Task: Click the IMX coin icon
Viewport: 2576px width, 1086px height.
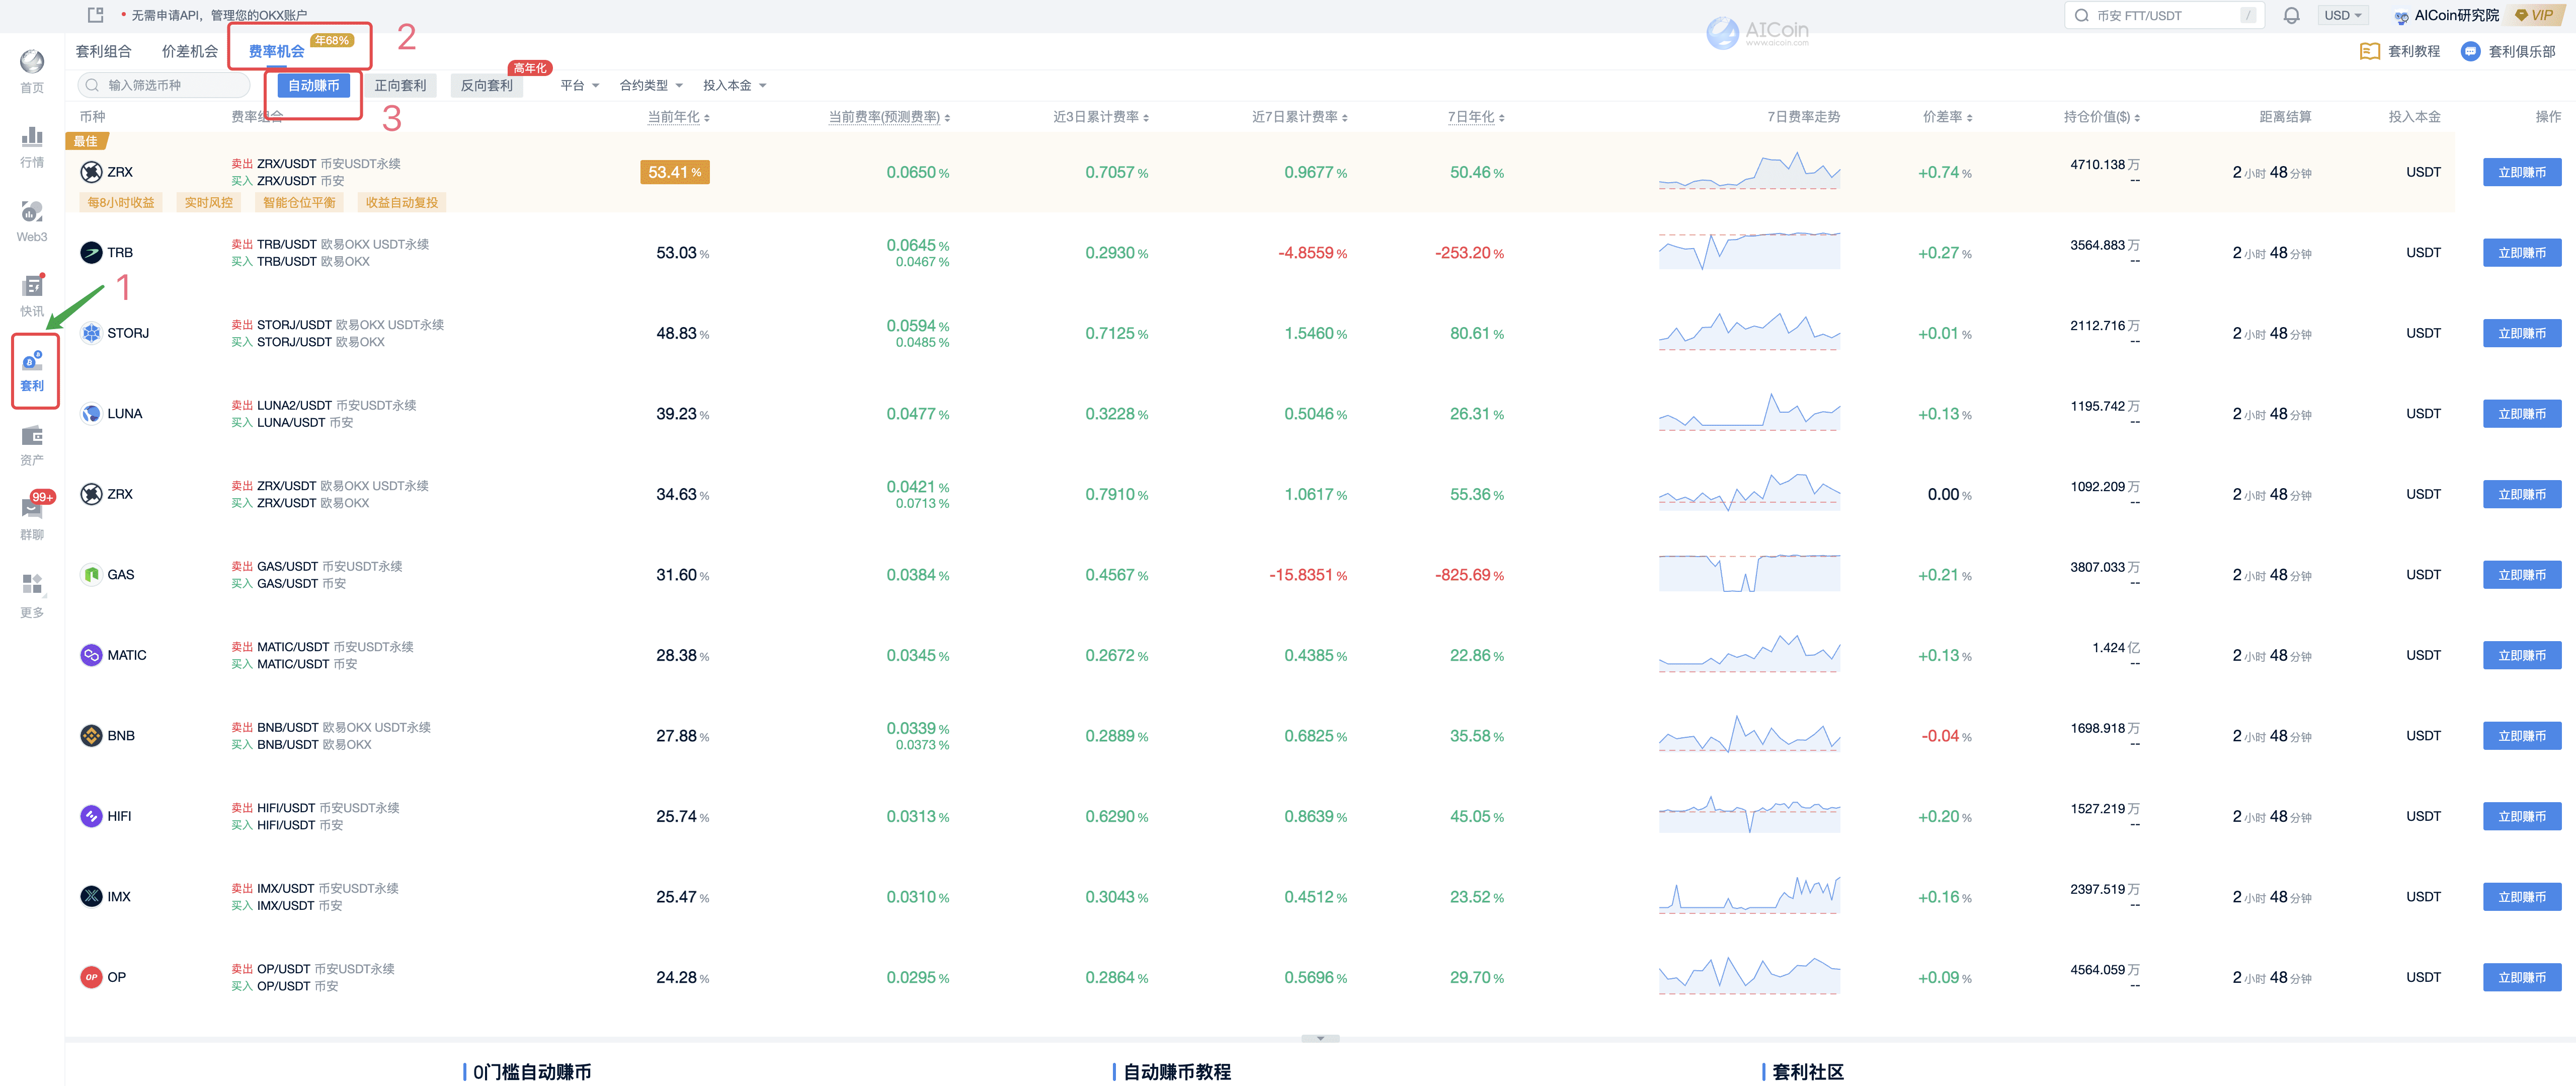Action: tap(91, 896)
